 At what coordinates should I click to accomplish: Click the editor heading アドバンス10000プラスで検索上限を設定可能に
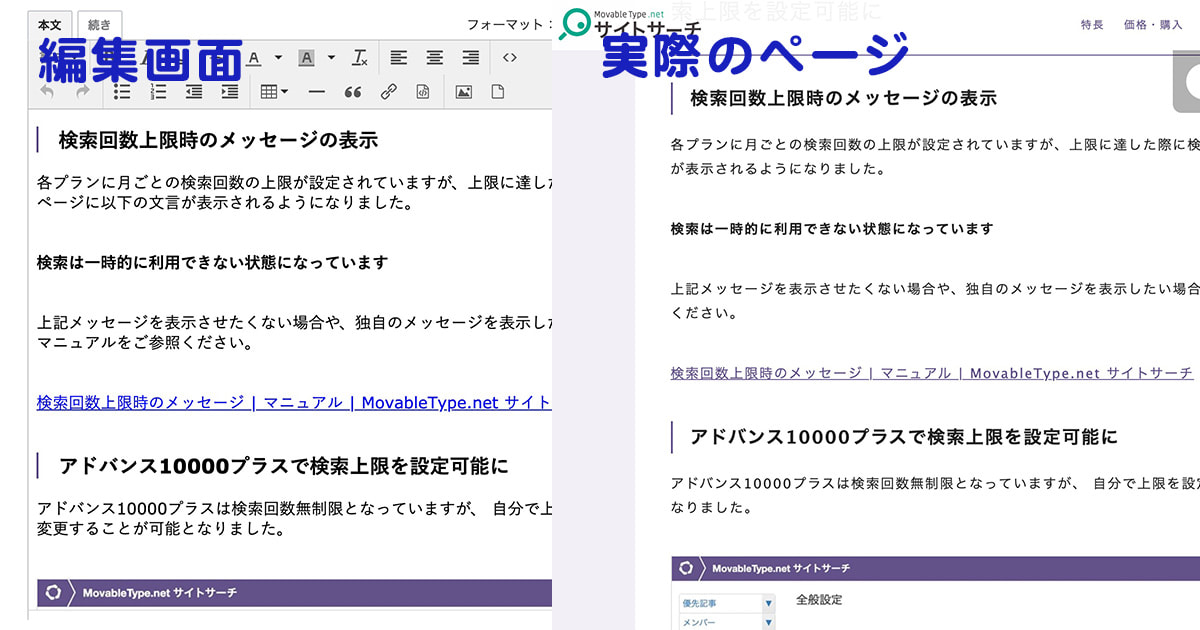point(283,465)
